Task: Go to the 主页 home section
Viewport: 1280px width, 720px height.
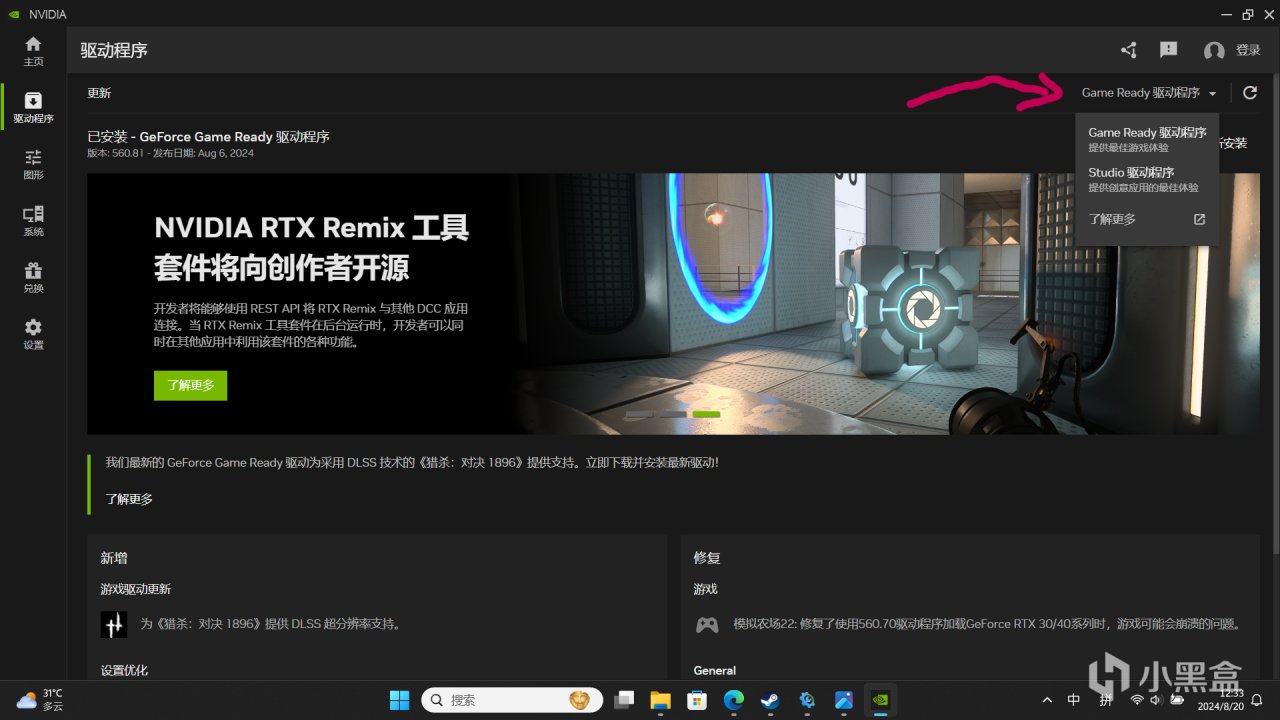Action: (x=33, y=51)
